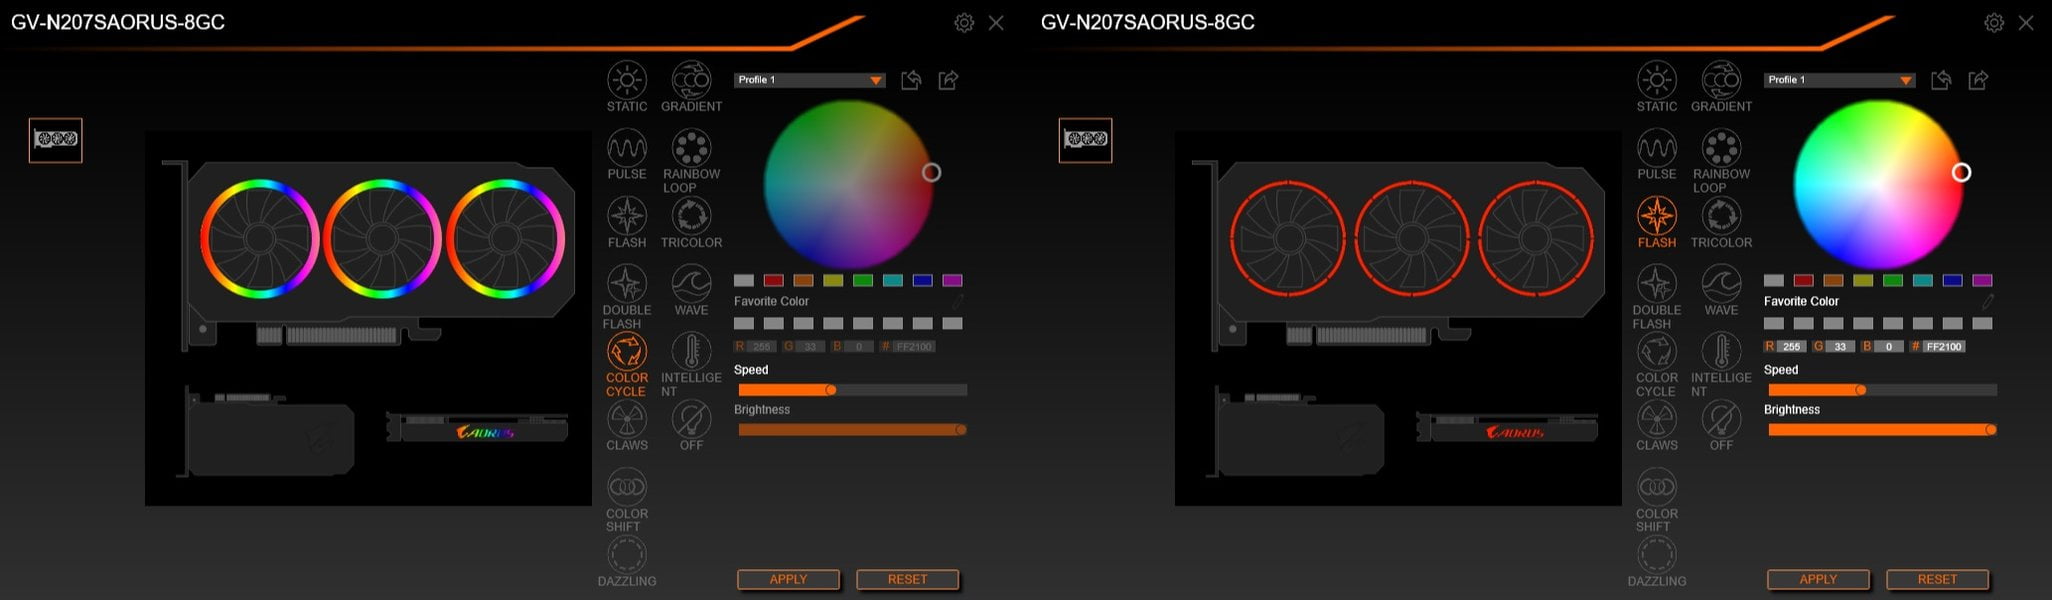Click RESET button in the left window
This screenshot has width=2052, height=600.
tap(908, 579)
